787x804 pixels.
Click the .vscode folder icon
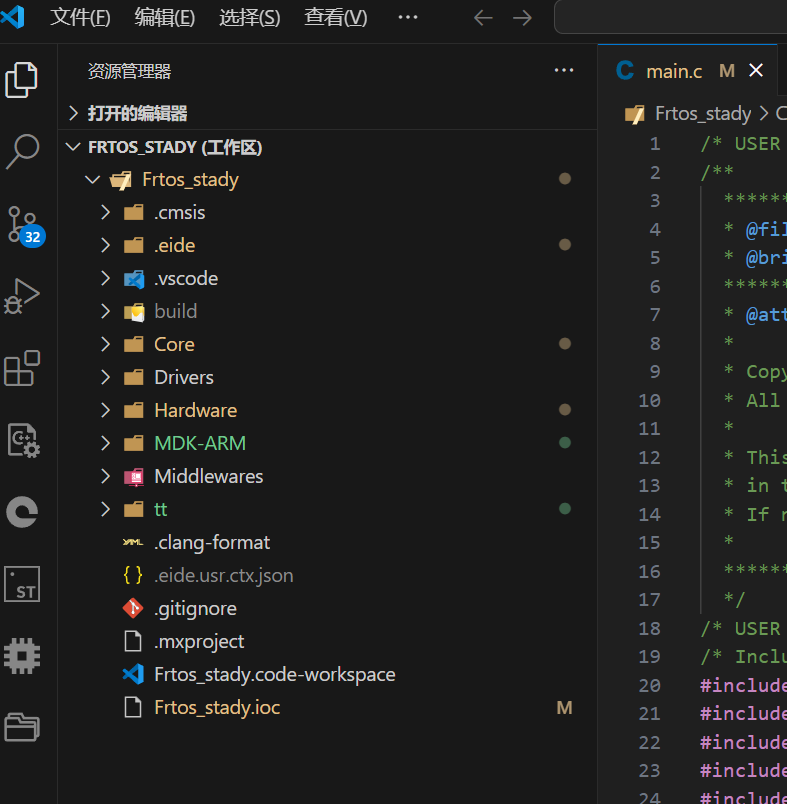point(134,279)
